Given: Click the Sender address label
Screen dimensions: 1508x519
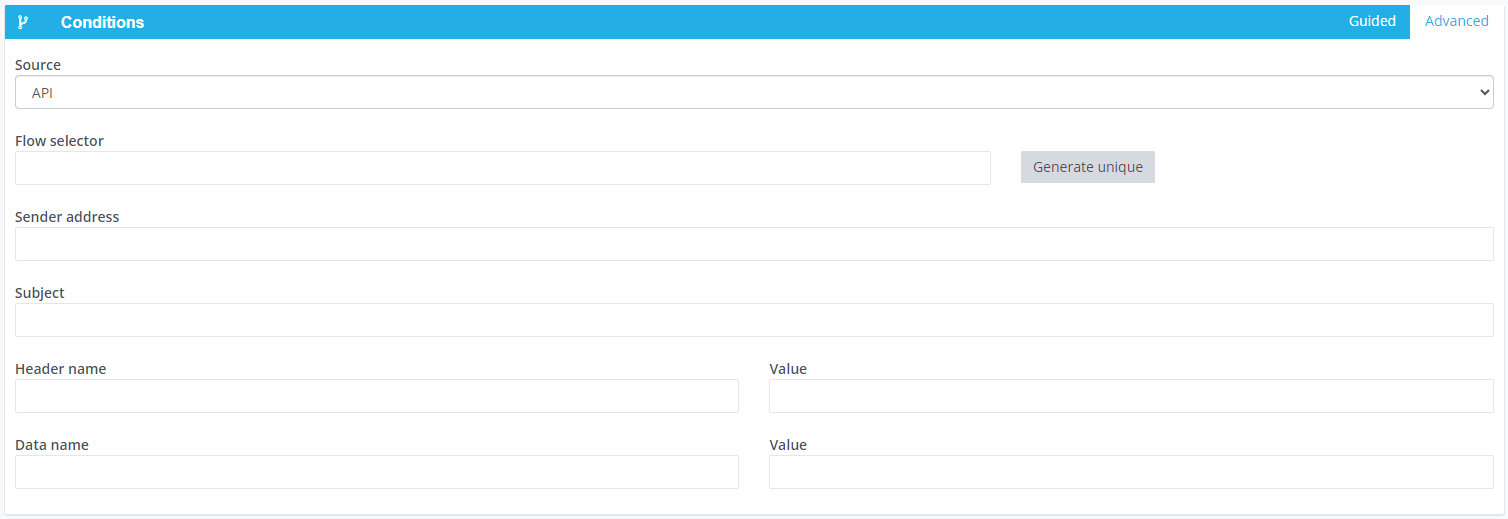Looking at the screenshot, I should [67, 217].
